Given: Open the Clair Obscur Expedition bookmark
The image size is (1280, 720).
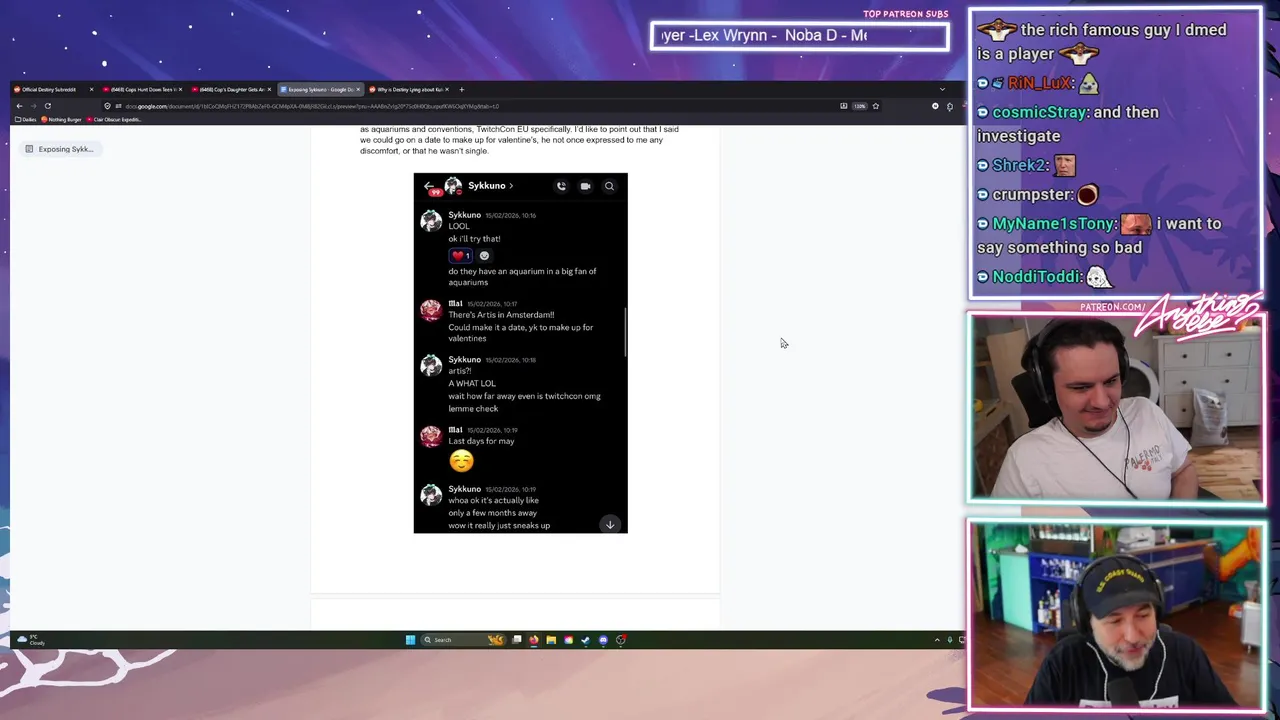Looking at the screenshot, I should tap(115, 119).
